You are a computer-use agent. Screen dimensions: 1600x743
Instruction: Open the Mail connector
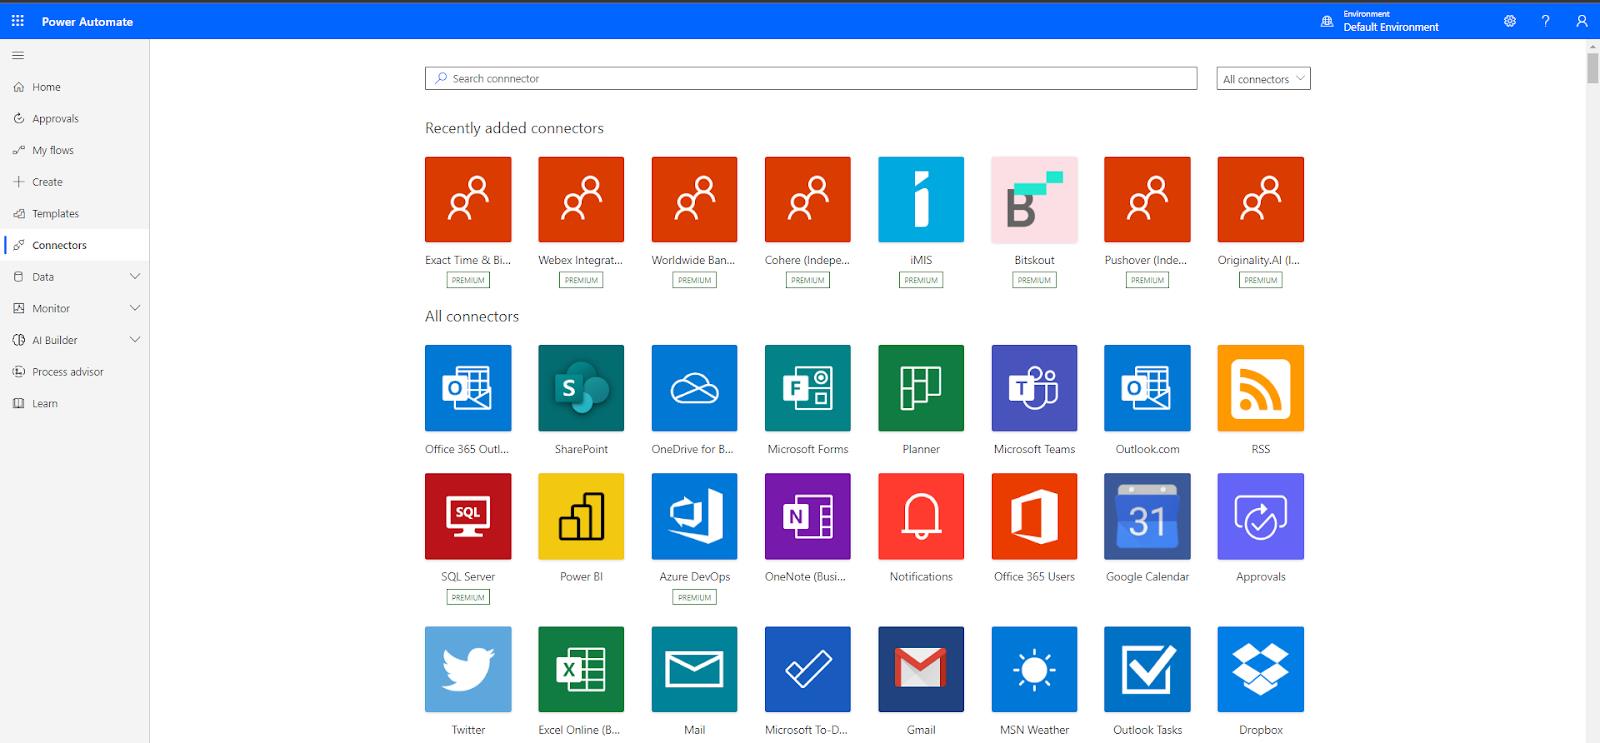(694, 669)
